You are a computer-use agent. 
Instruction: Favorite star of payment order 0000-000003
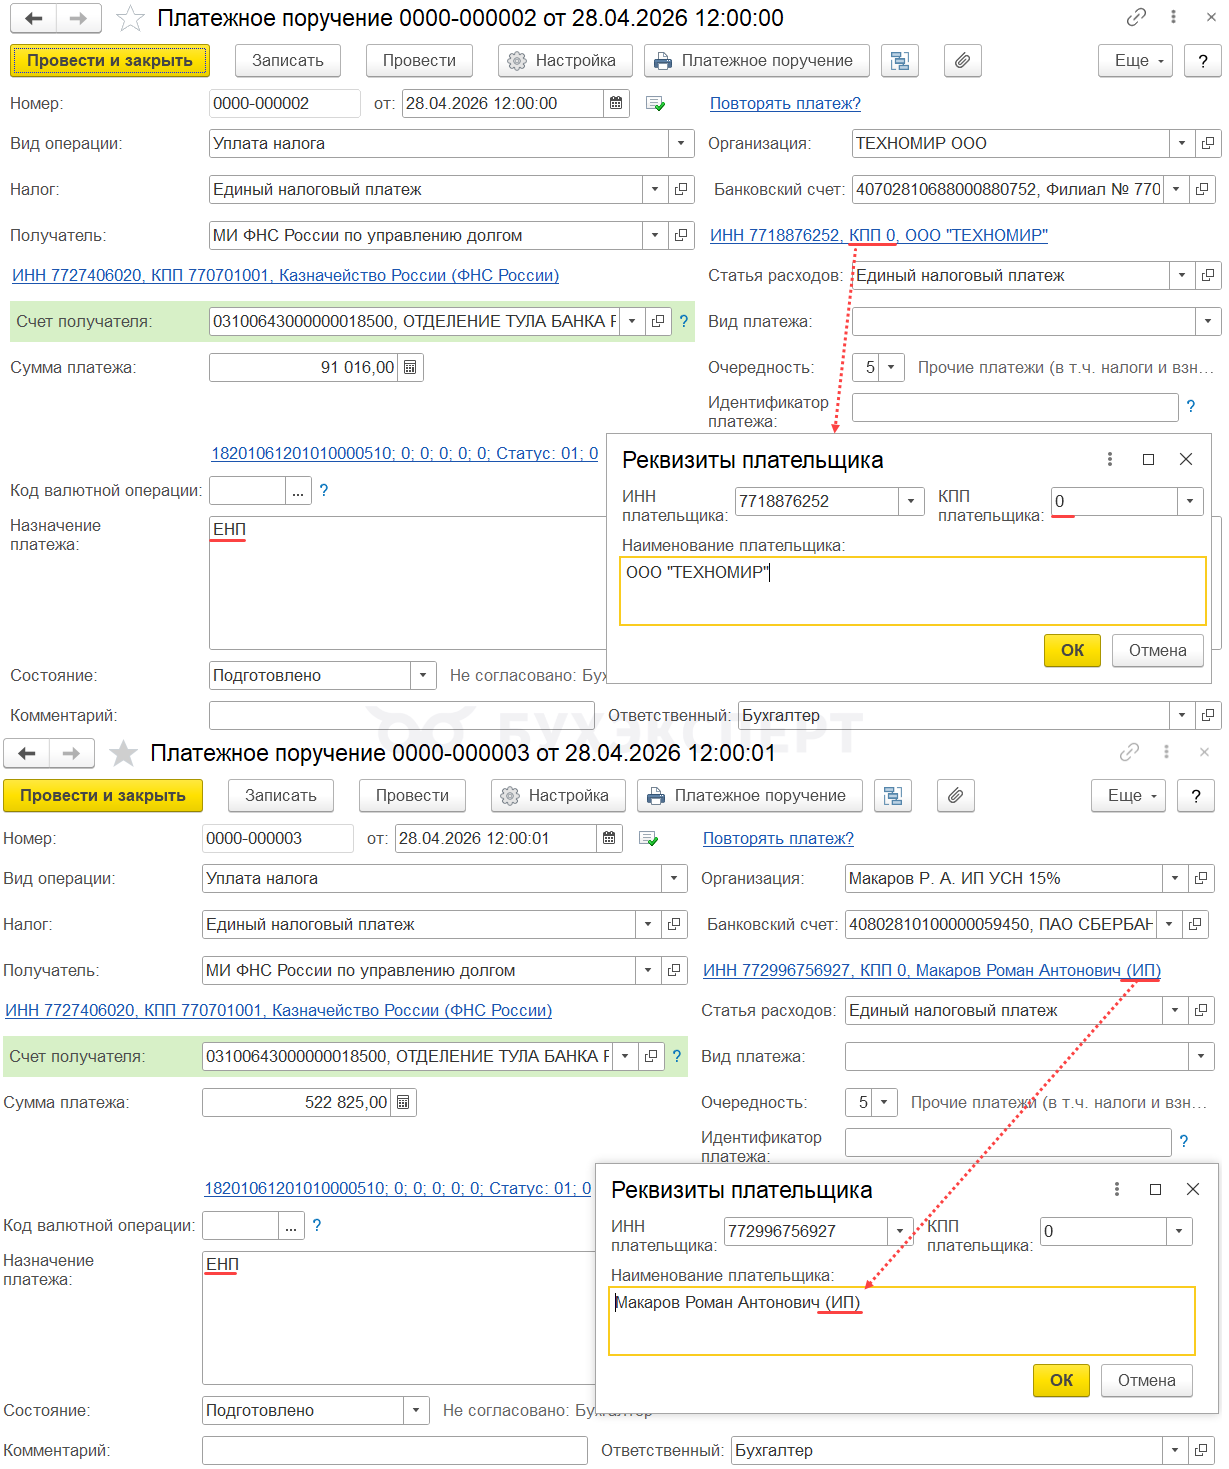123,753
